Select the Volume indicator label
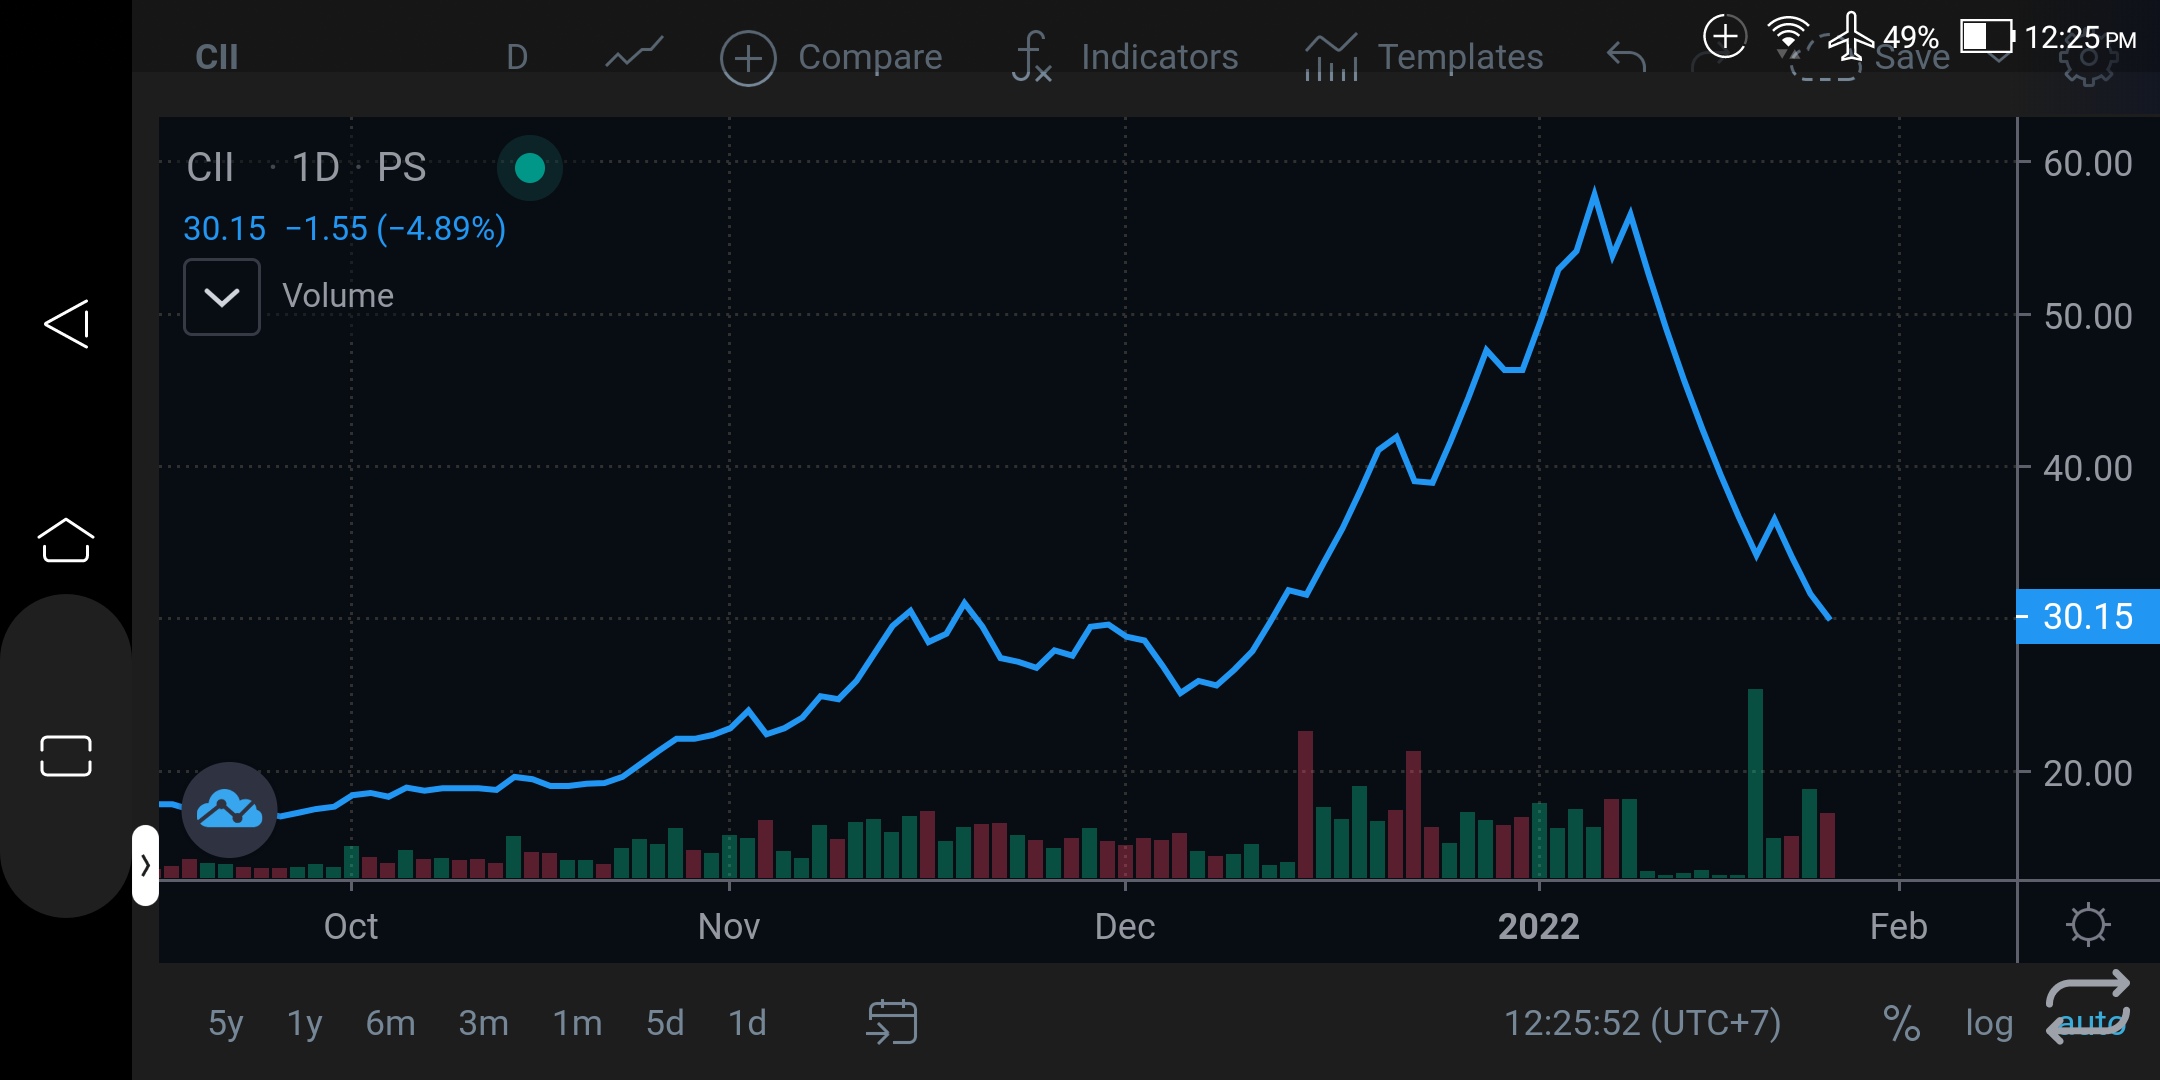 coord(338,296)
